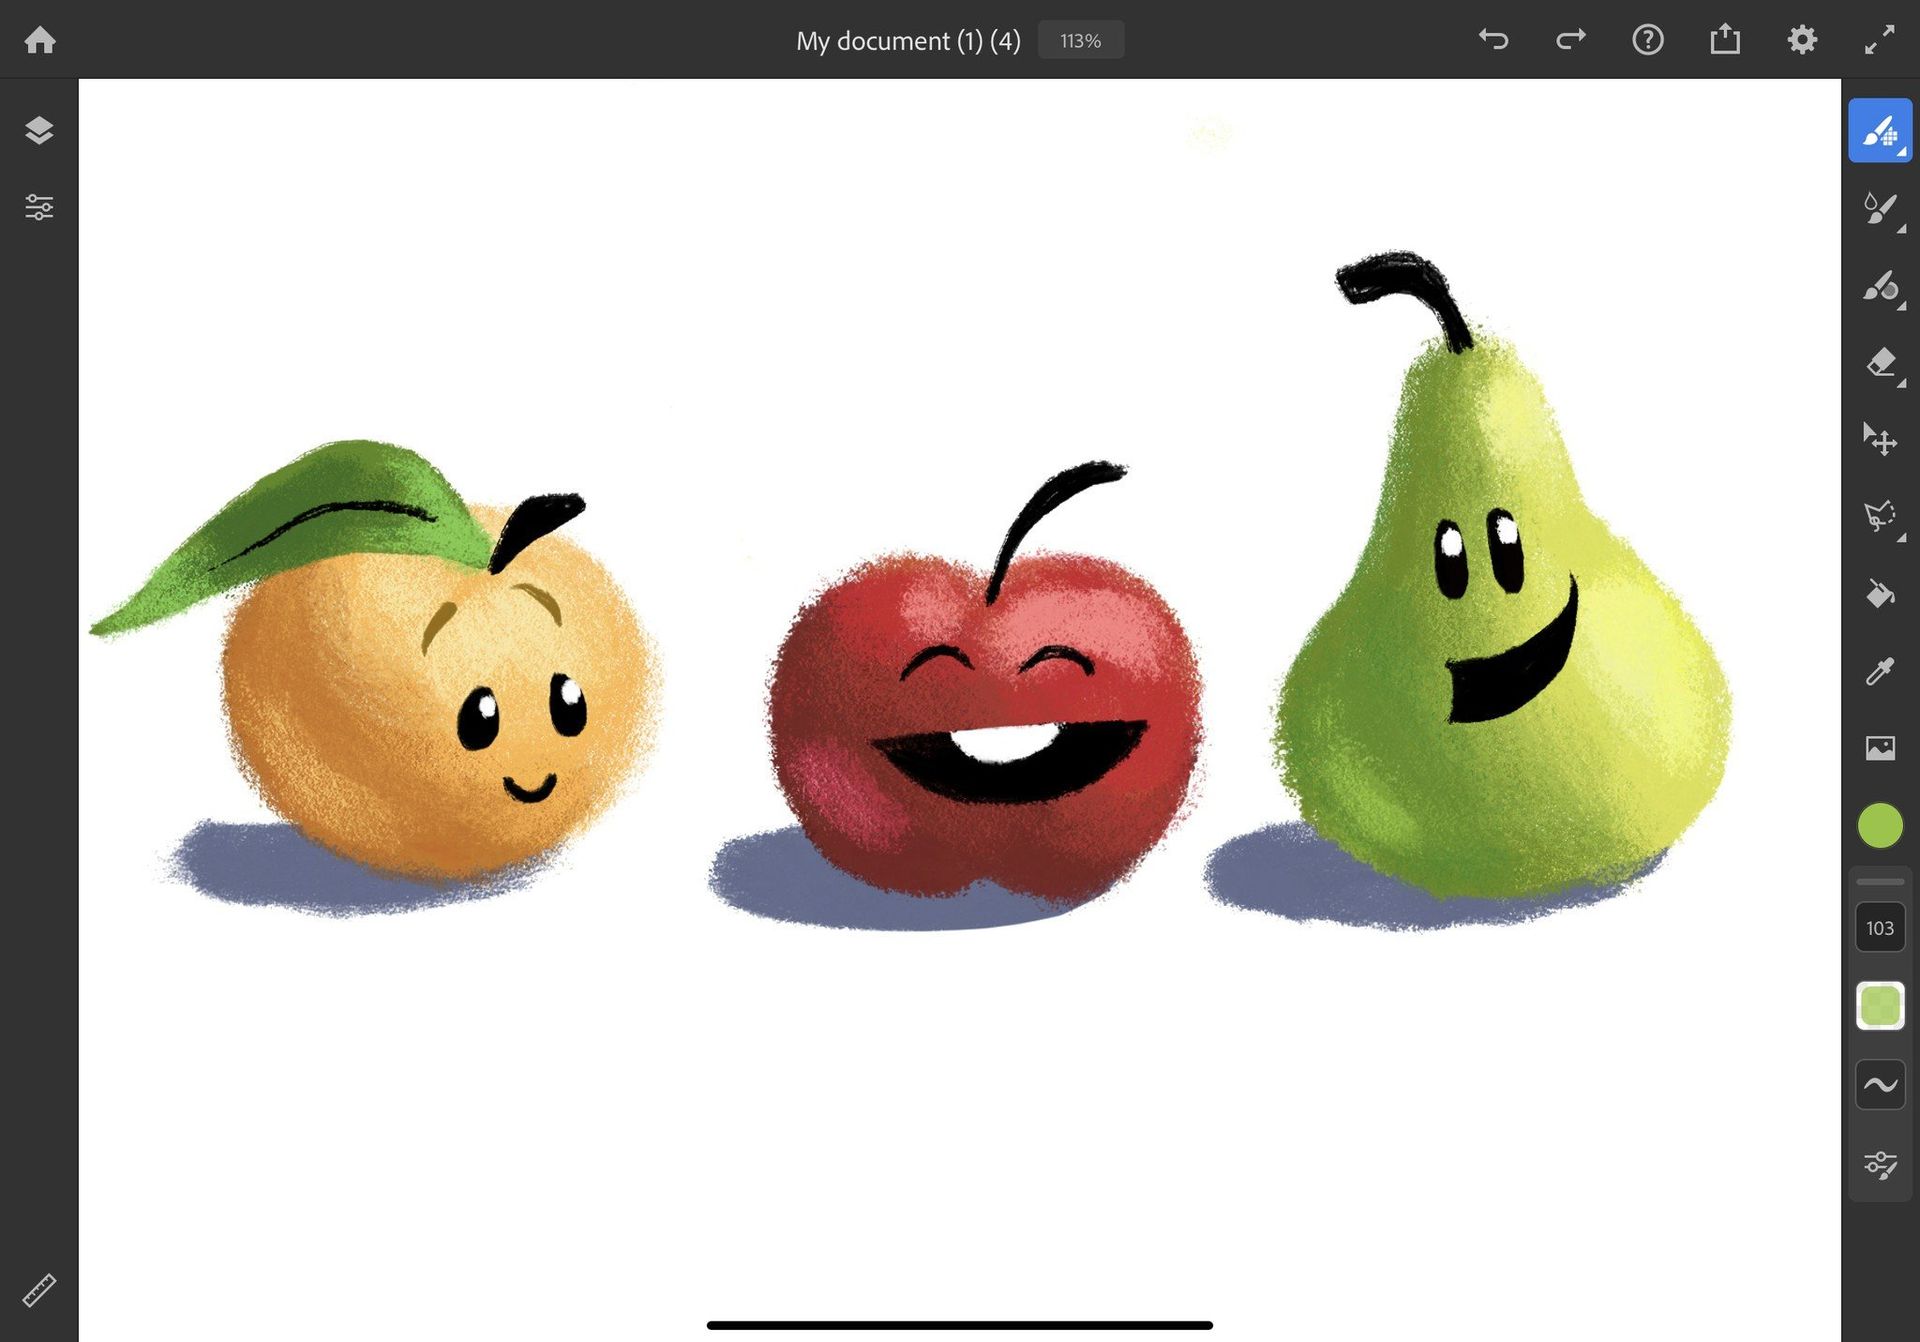
Task: Enable the Ruler tool
Action: tap(40, 1290)
